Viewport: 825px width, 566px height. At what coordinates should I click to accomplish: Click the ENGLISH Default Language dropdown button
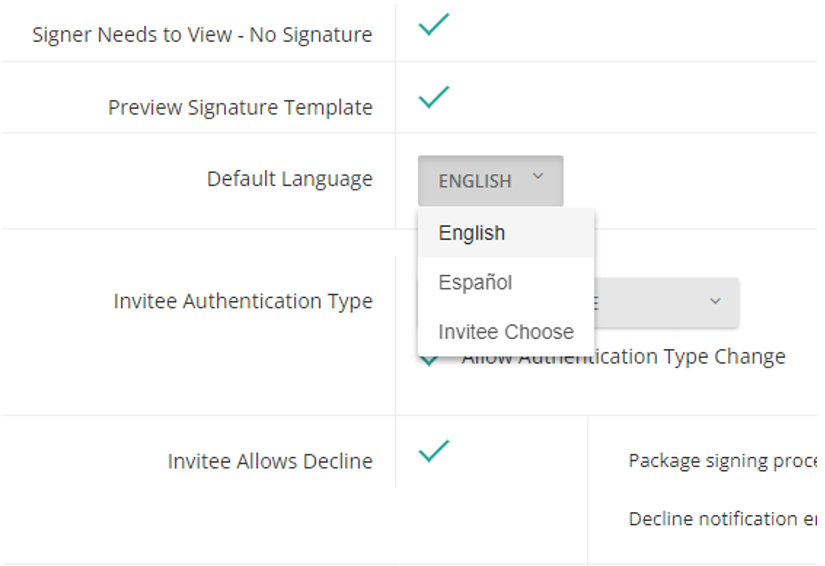click(x=490, y=181)
